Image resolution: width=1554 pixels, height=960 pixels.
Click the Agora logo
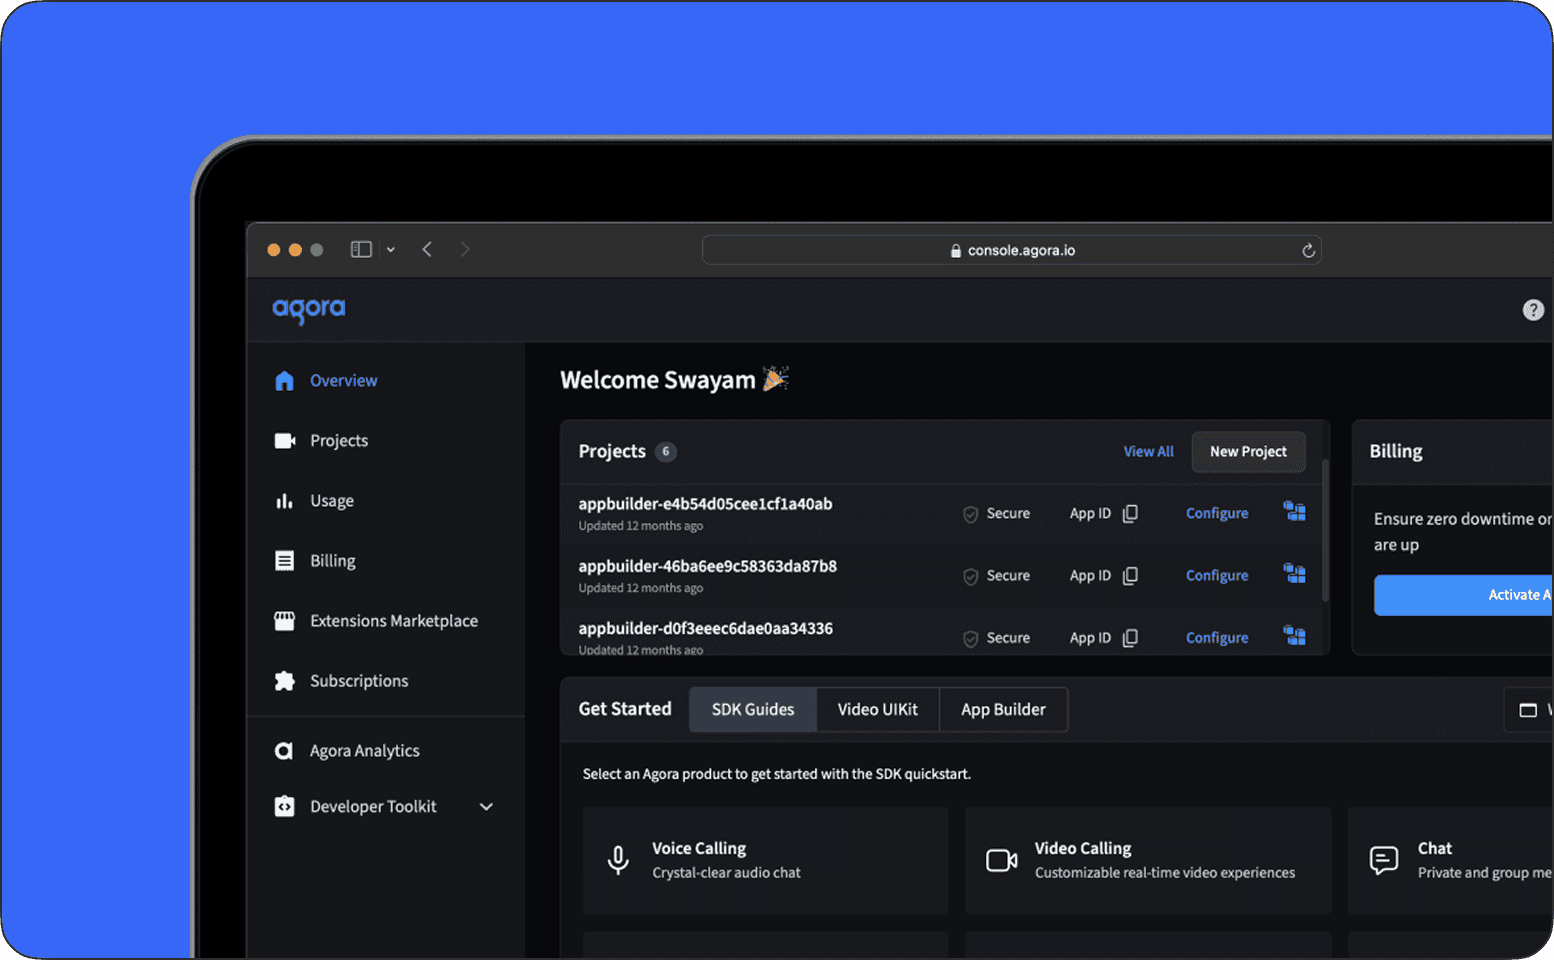[309, 310]
